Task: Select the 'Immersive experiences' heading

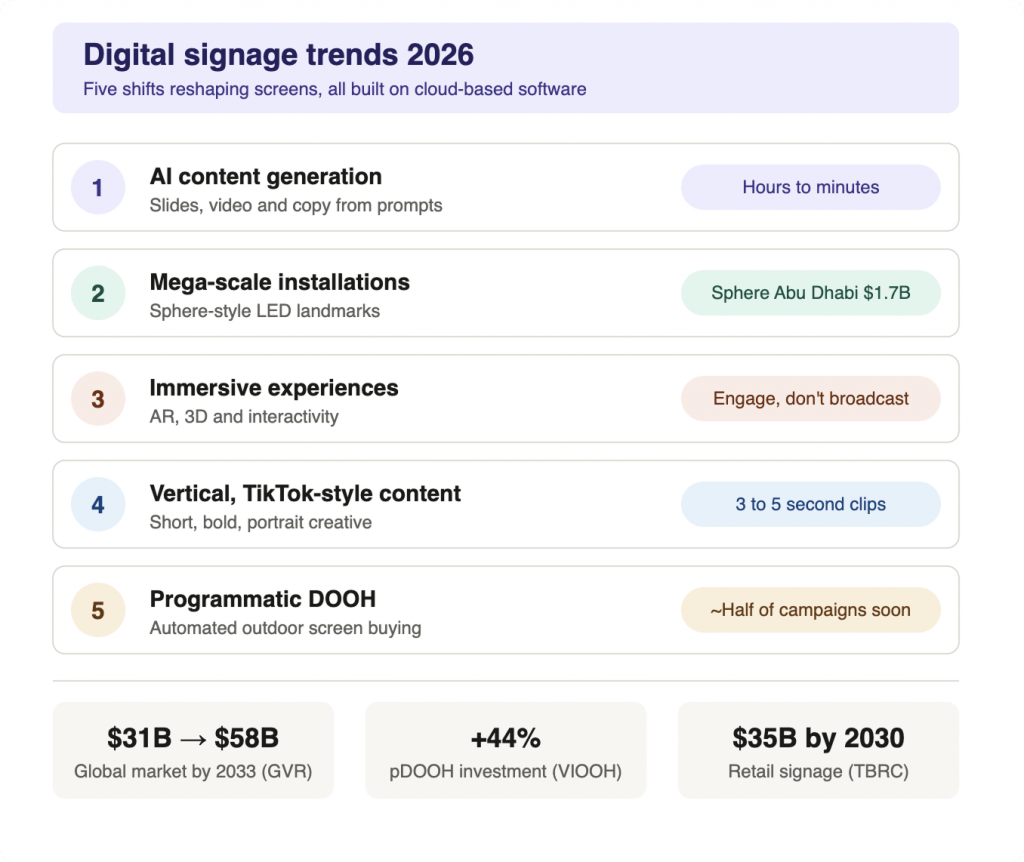Action: 274,389
